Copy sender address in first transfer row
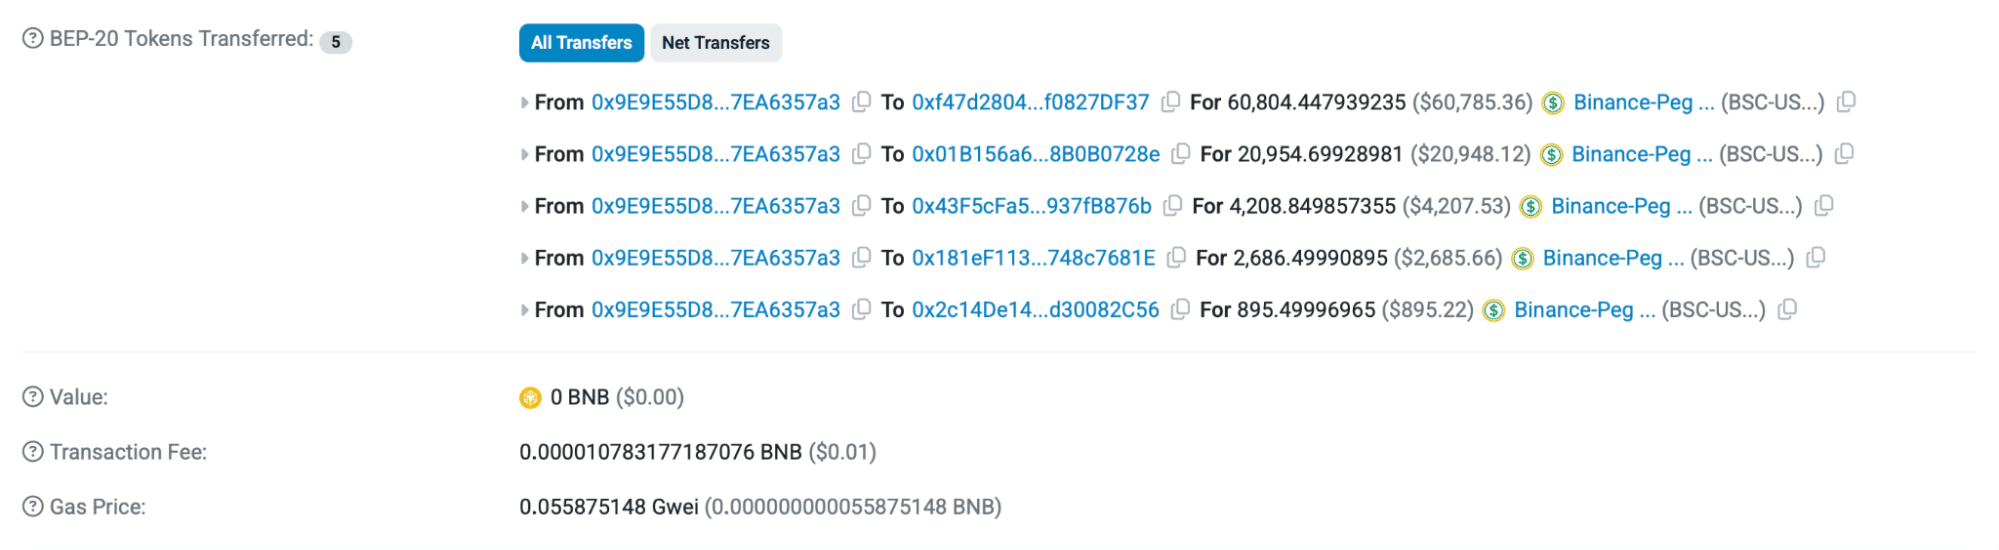Screen dimensions: 1999x550 [860, 102]
